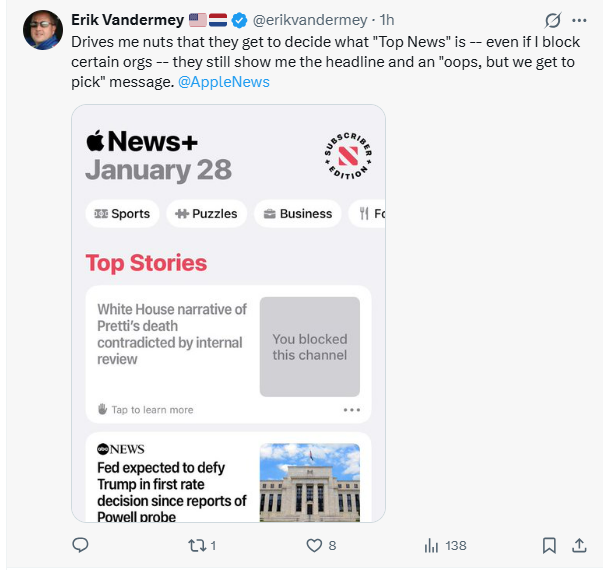The image size is (603, 570).
Task: Click the reply comment icon
Action: [x=81, y=545]
